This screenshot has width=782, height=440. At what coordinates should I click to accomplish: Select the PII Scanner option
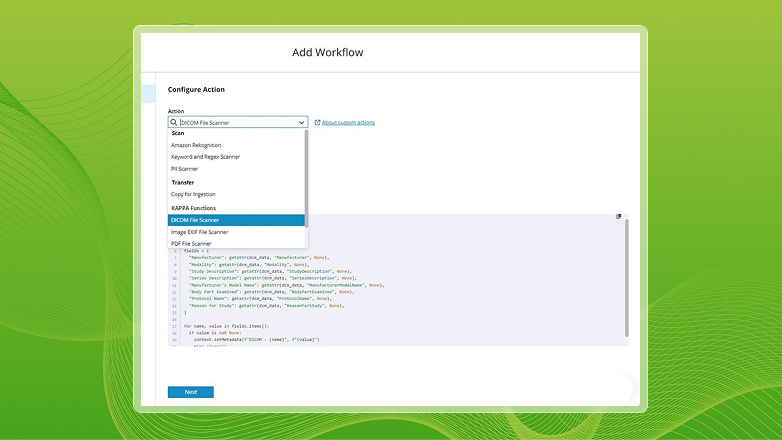point(236,169)
